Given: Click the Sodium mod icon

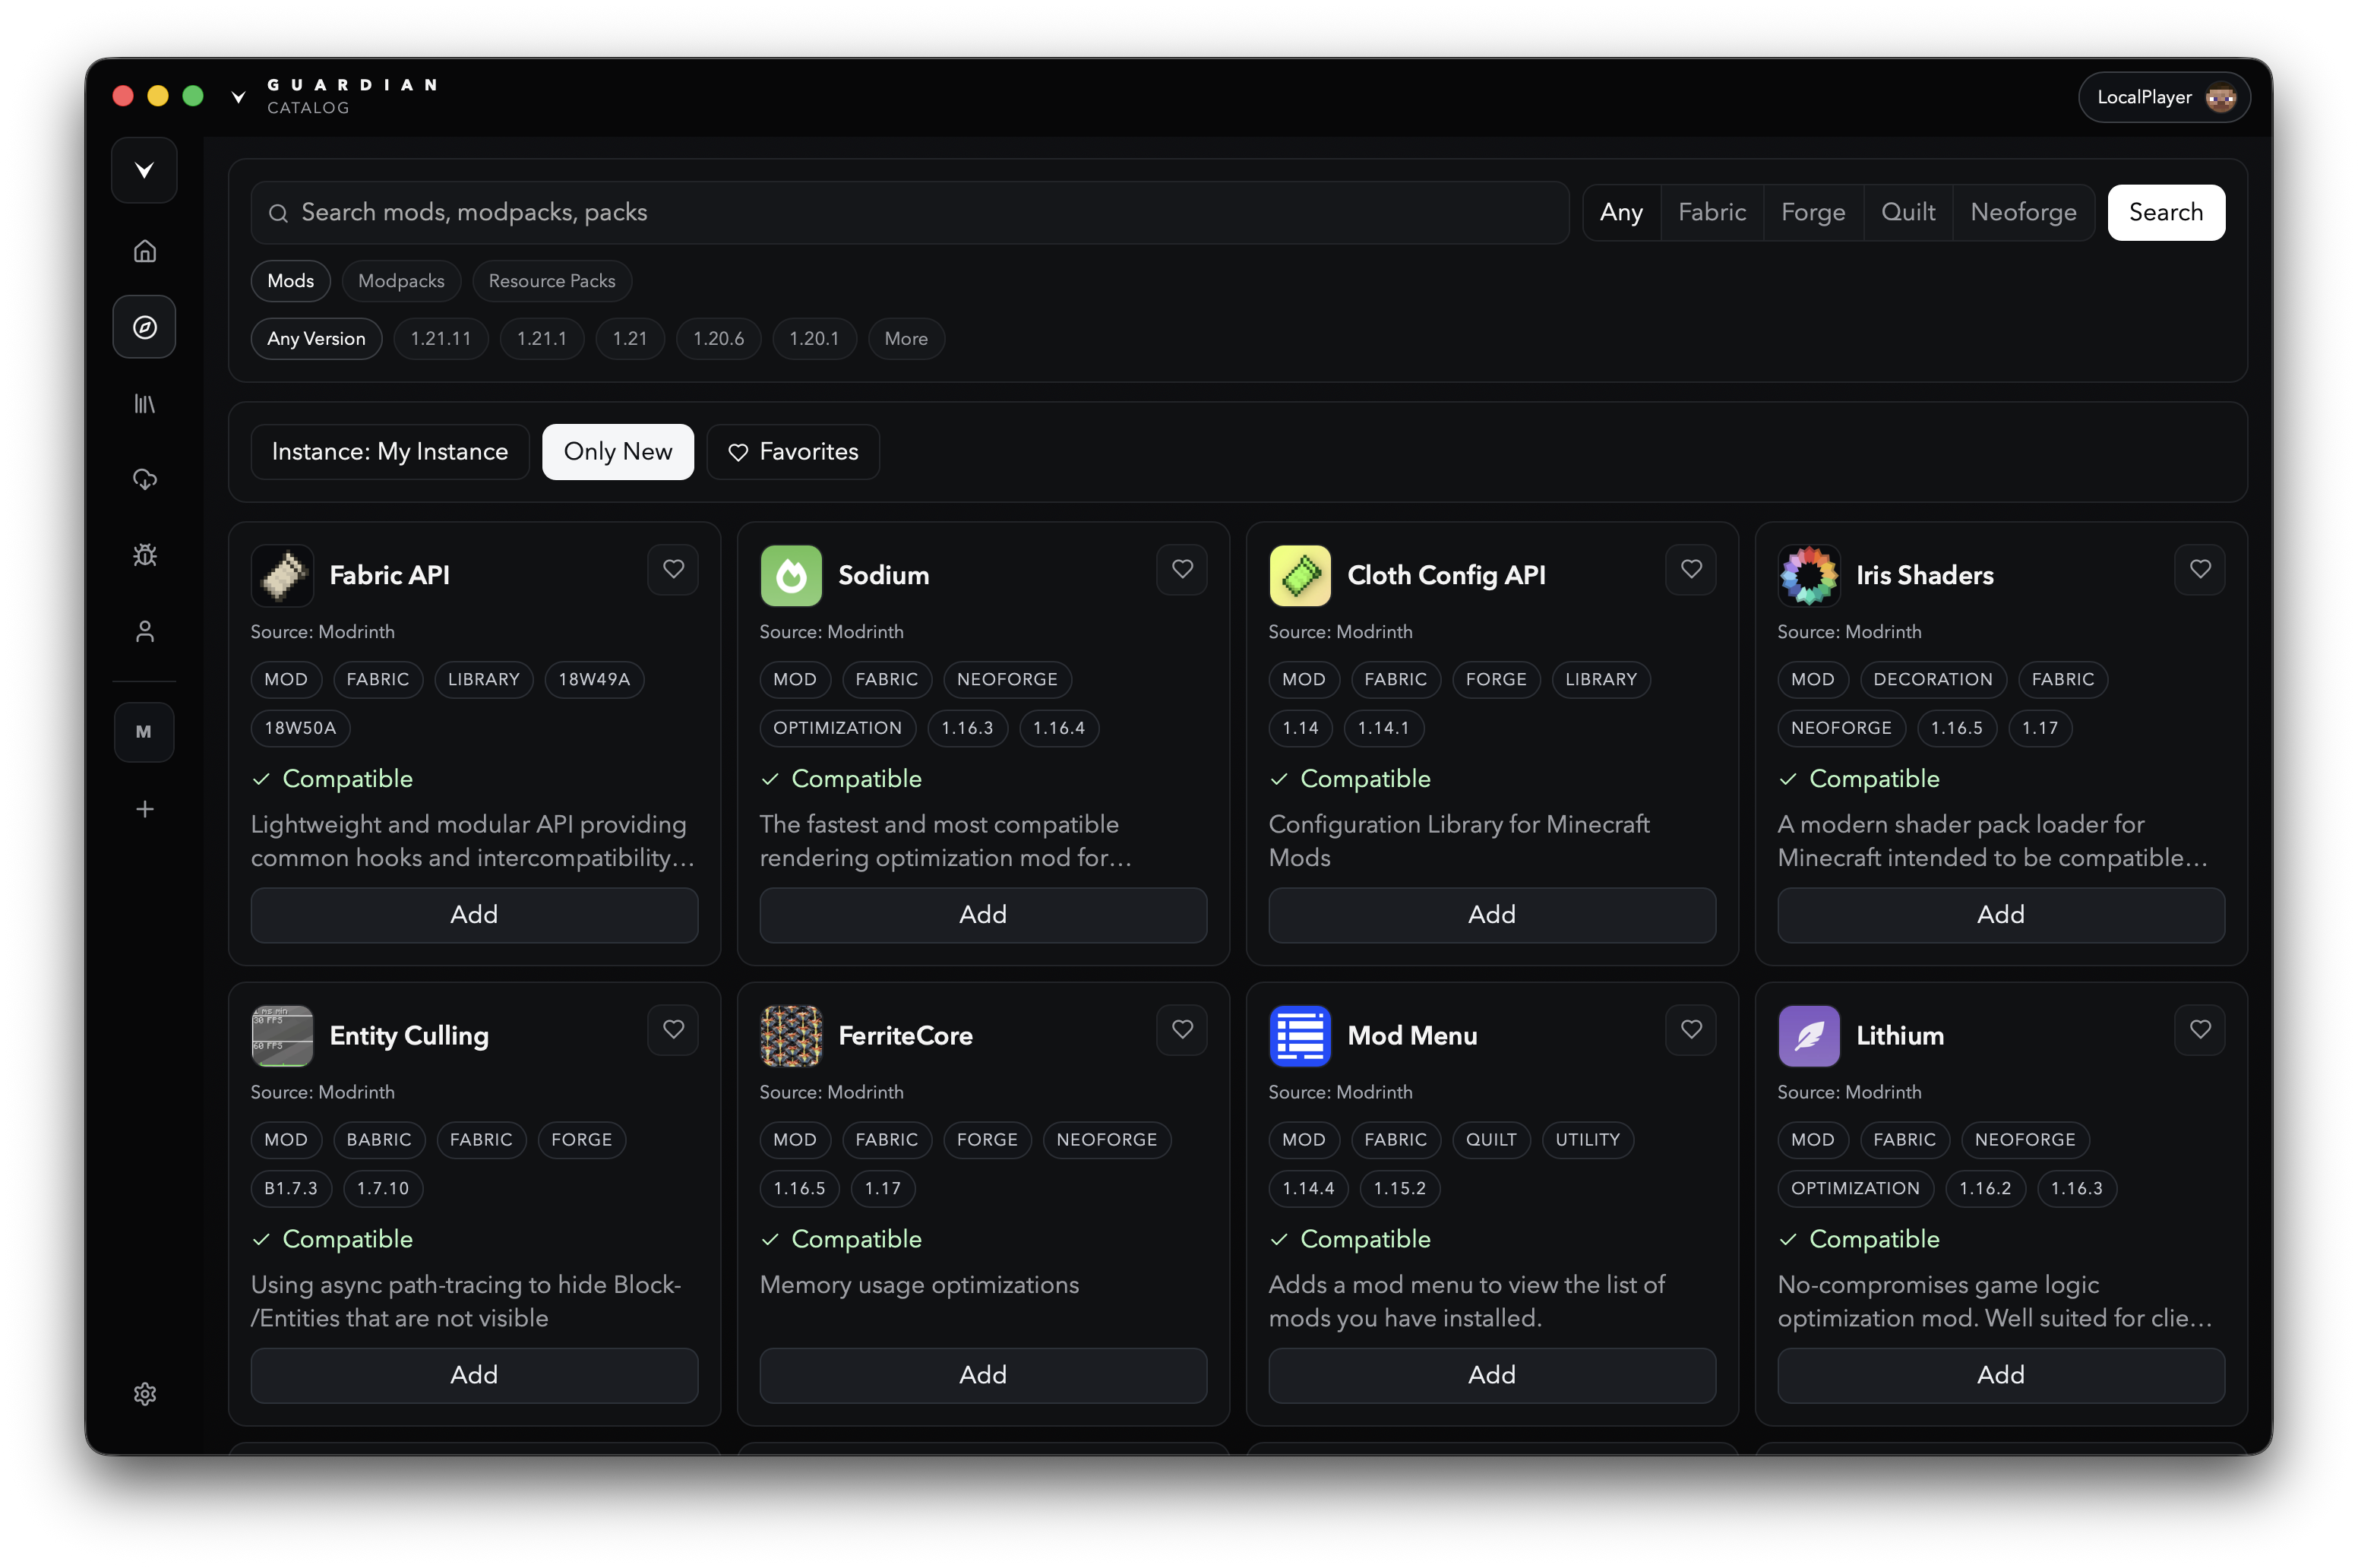Looking at the screenshot, I should (x=791, y=575).
